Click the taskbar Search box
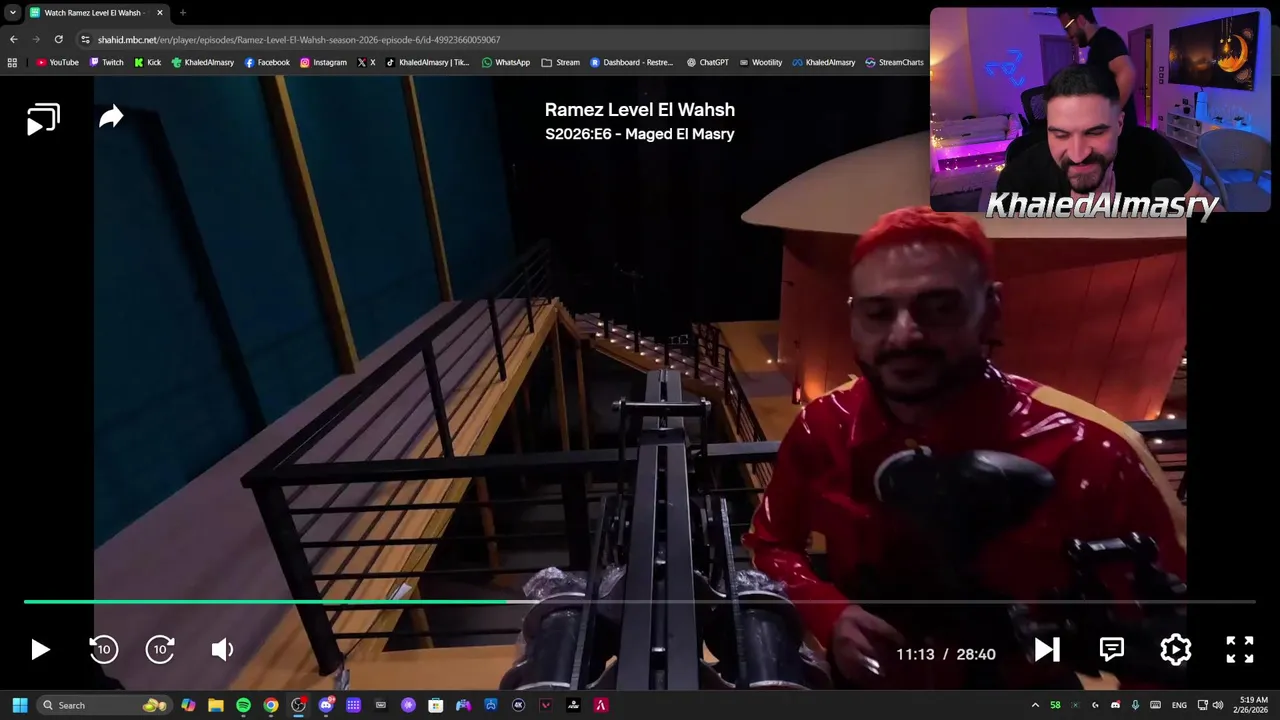Screen dimensions: 1280x720 click(x=104, y=705)
